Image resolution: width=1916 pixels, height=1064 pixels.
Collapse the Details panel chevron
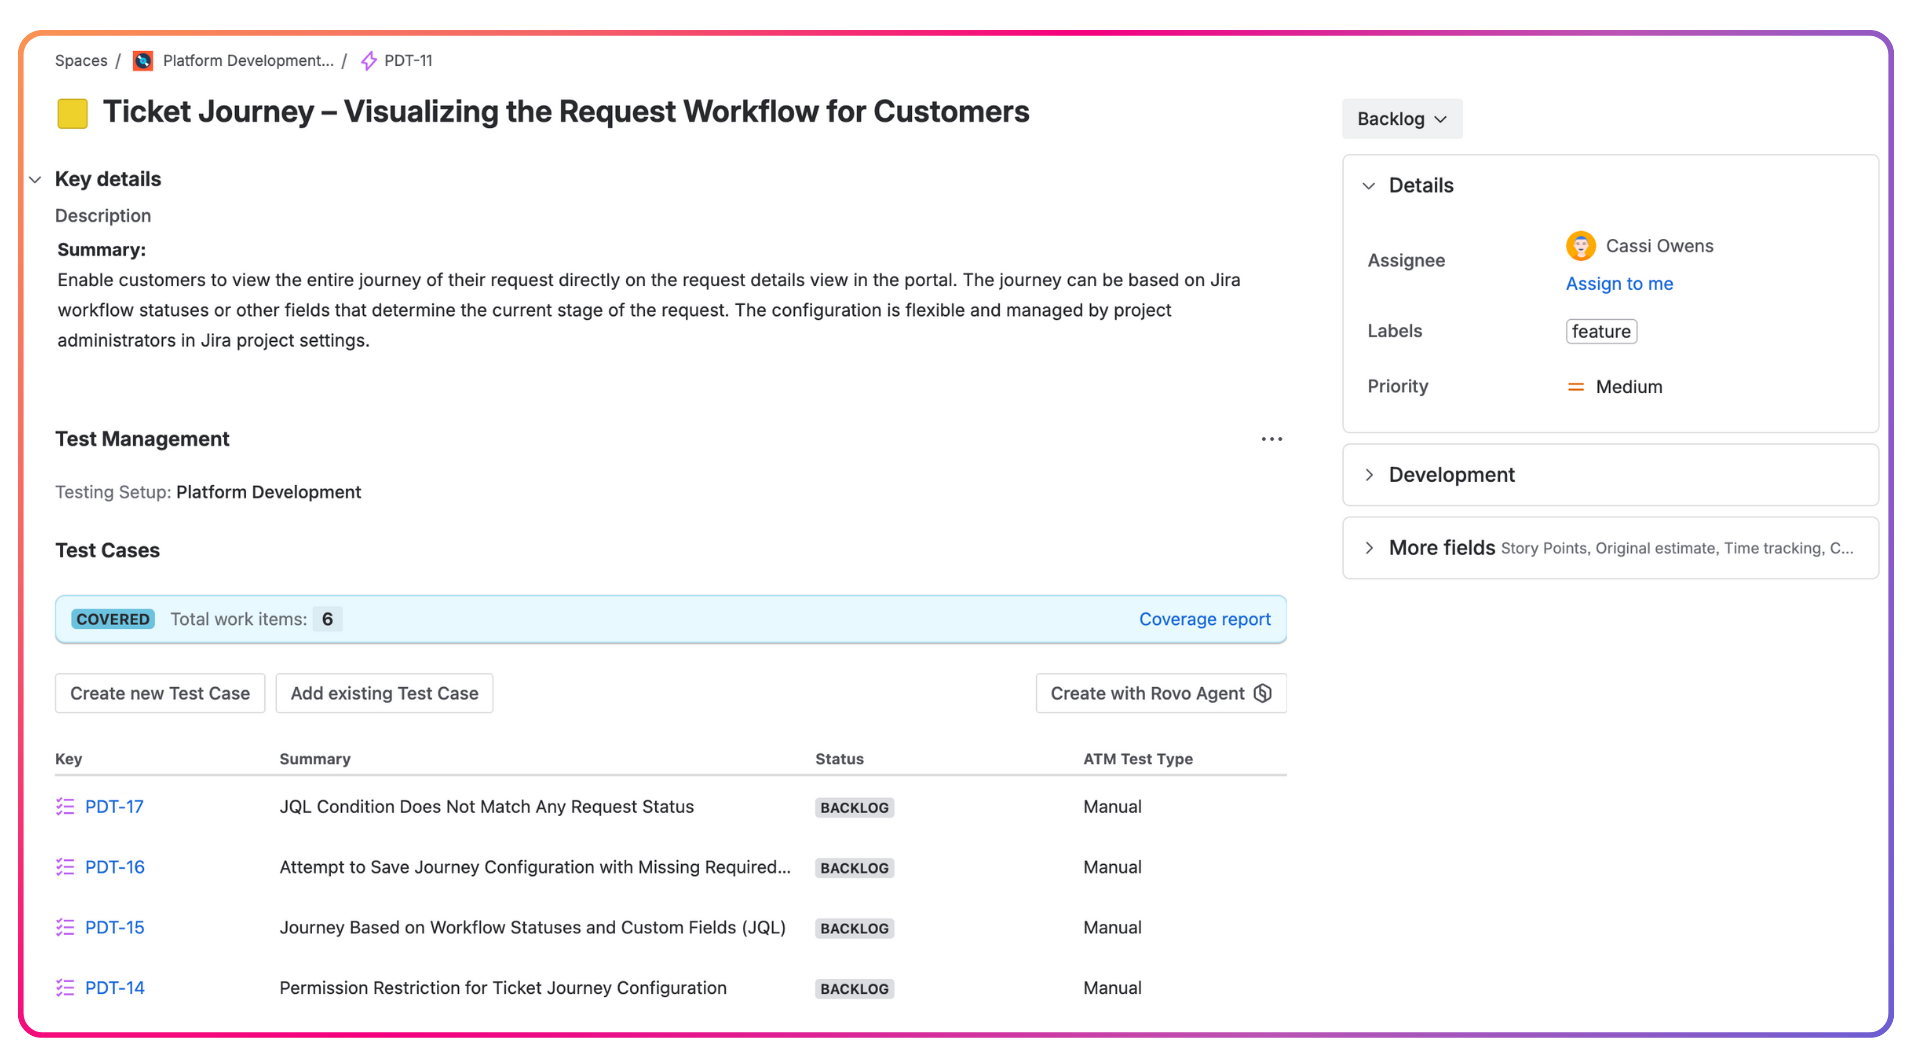point(1369,186)
